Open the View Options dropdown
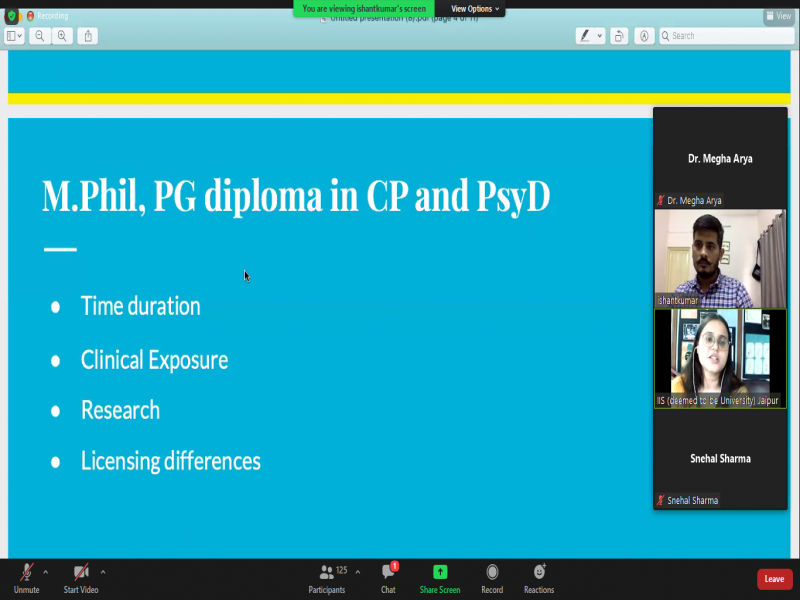 tap(475, 9)
